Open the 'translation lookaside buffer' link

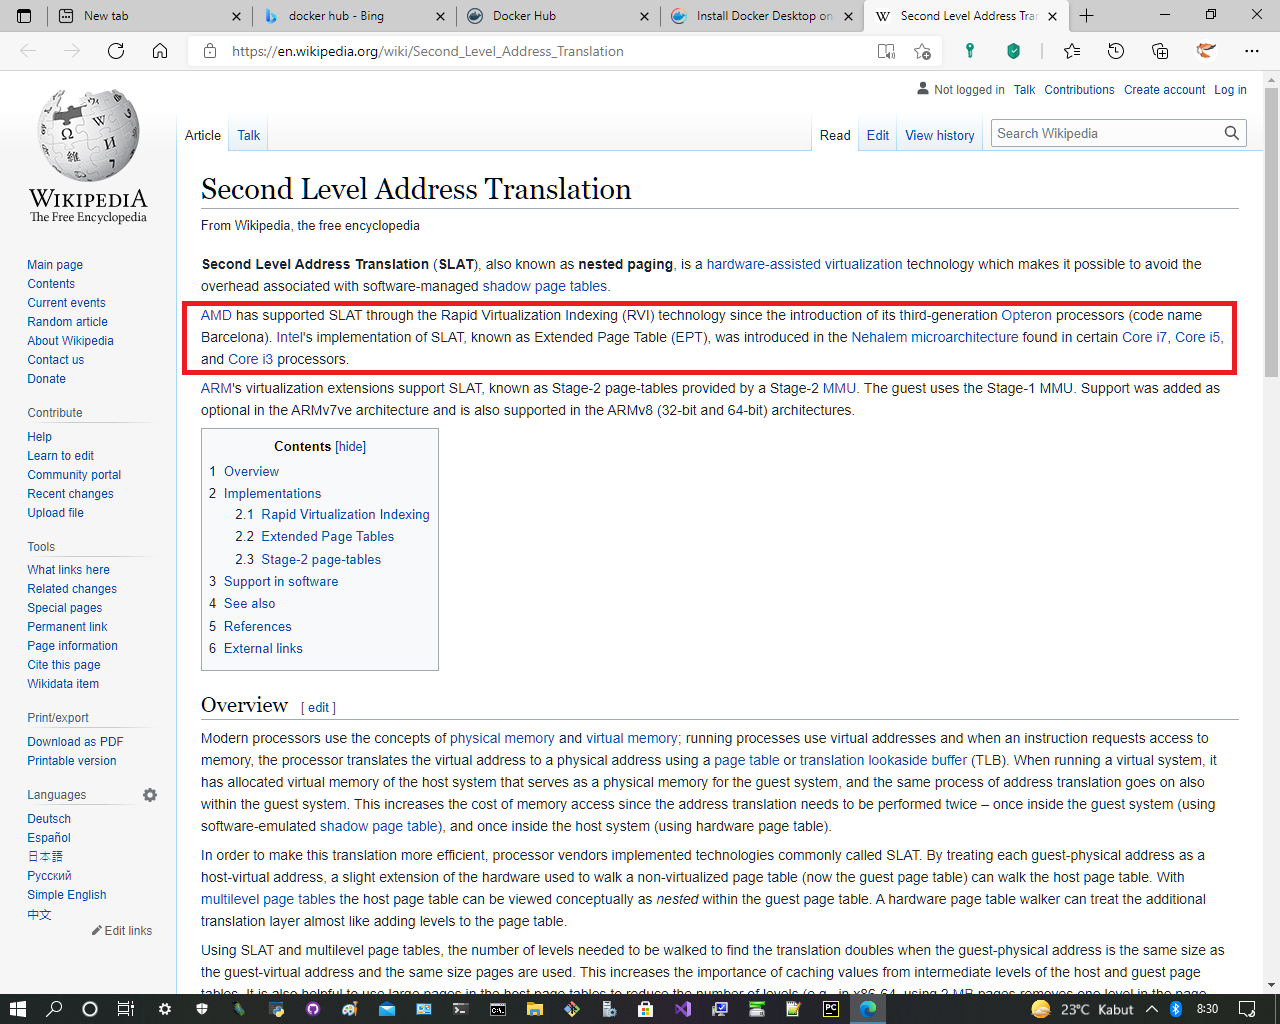[x=883, y=760]
